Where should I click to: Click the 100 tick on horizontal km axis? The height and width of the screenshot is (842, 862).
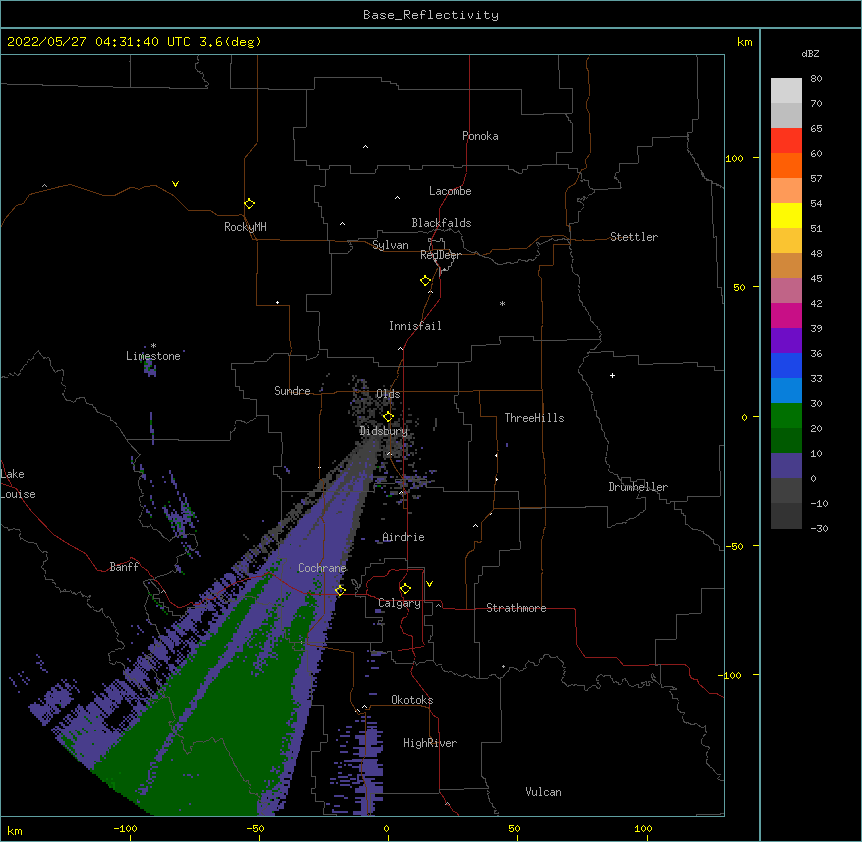(x=643, y=828)
